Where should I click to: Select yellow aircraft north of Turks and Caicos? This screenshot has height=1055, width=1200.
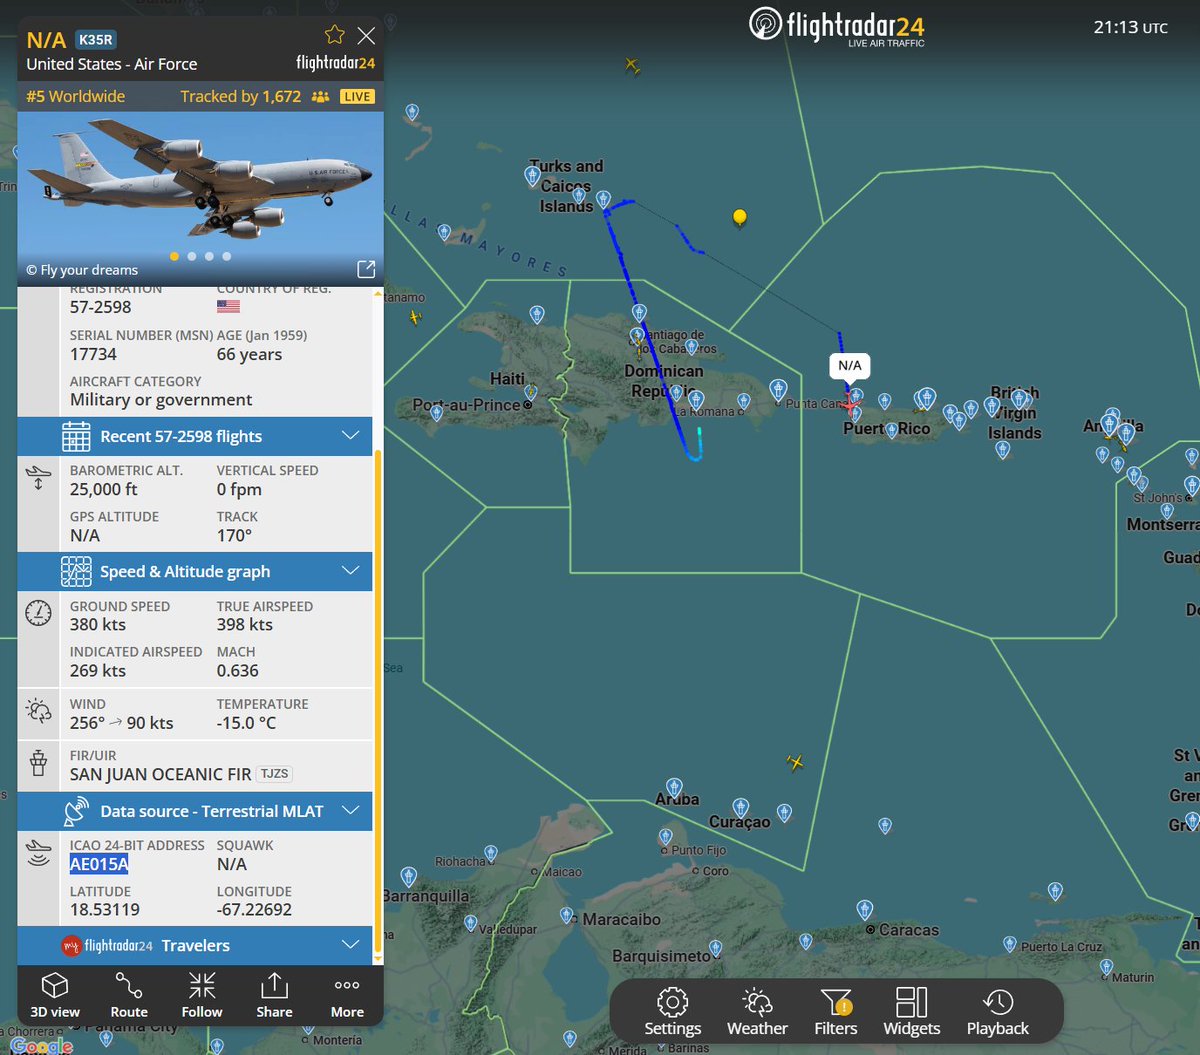tap(632, 66)
